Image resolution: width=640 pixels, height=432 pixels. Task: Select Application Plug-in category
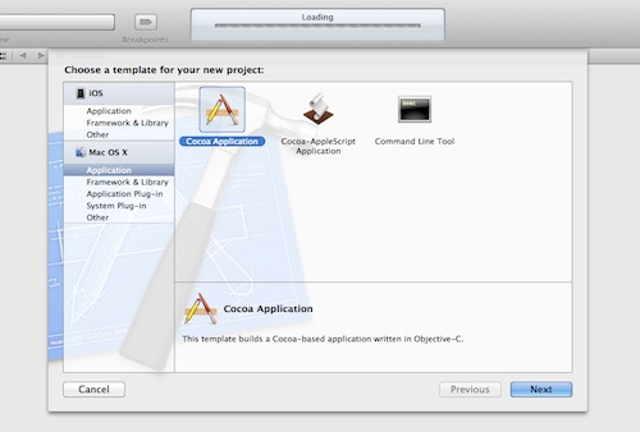click(124, 194)
